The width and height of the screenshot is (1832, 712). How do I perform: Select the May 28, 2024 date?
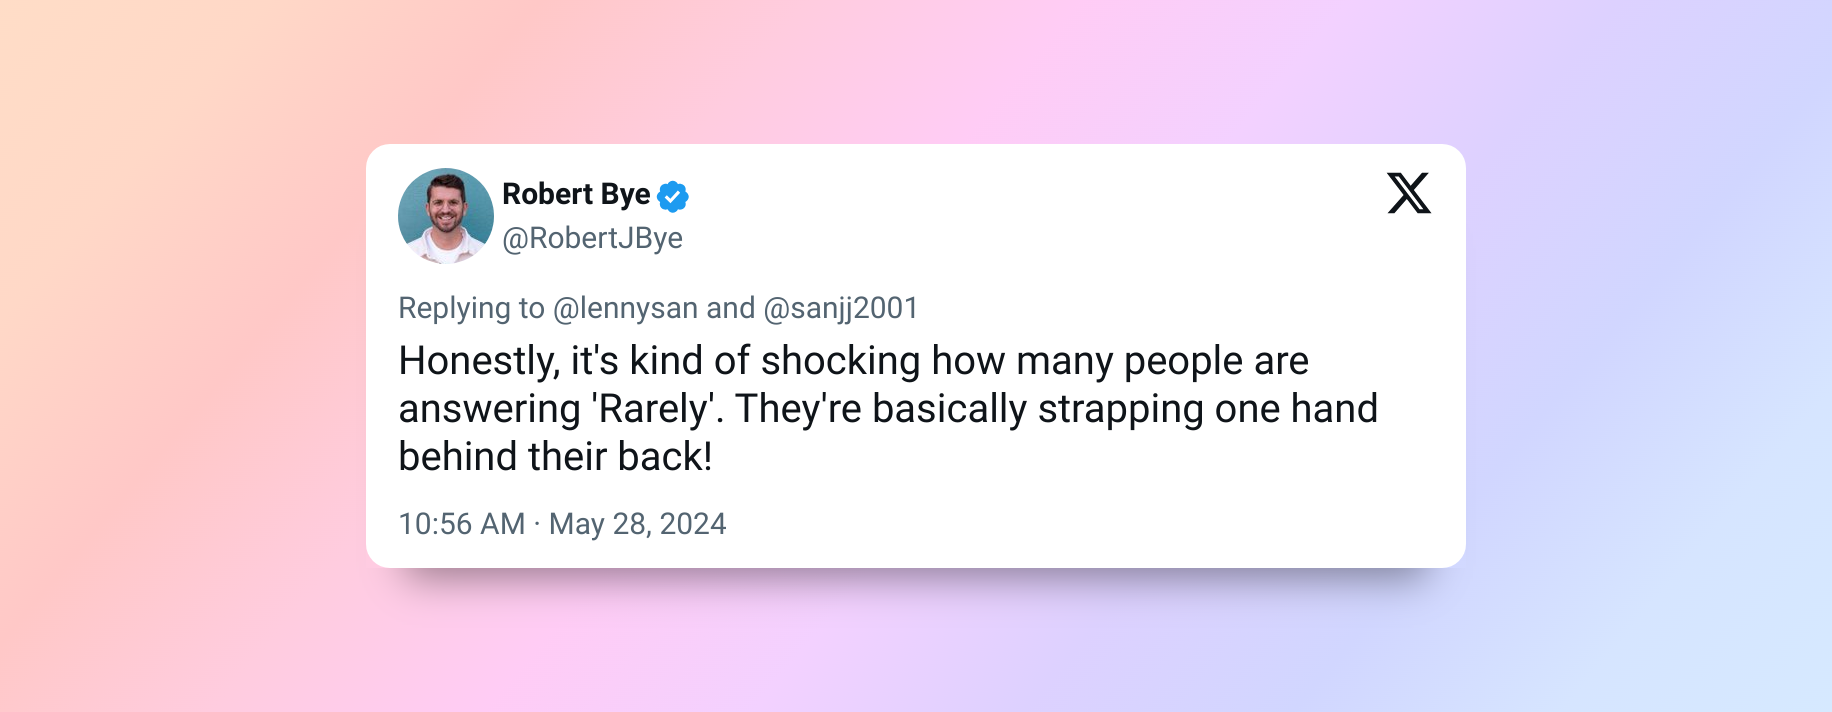tap(638, 524)
